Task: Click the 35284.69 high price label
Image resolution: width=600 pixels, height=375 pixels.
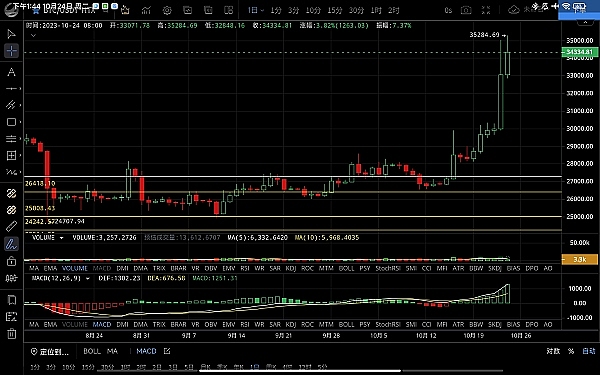Action: (484, 35)
